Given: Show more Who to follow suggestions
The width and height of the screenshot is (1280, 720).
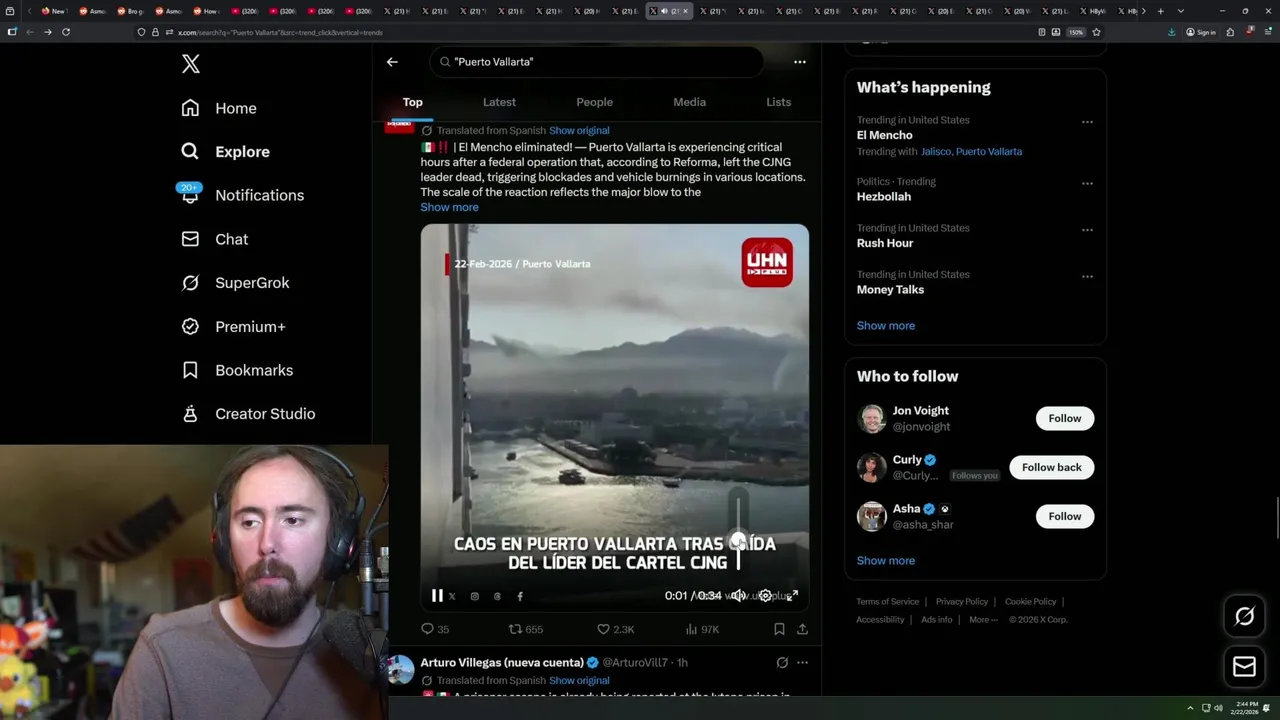Looking at the screenshot, I should click(885, 561).
